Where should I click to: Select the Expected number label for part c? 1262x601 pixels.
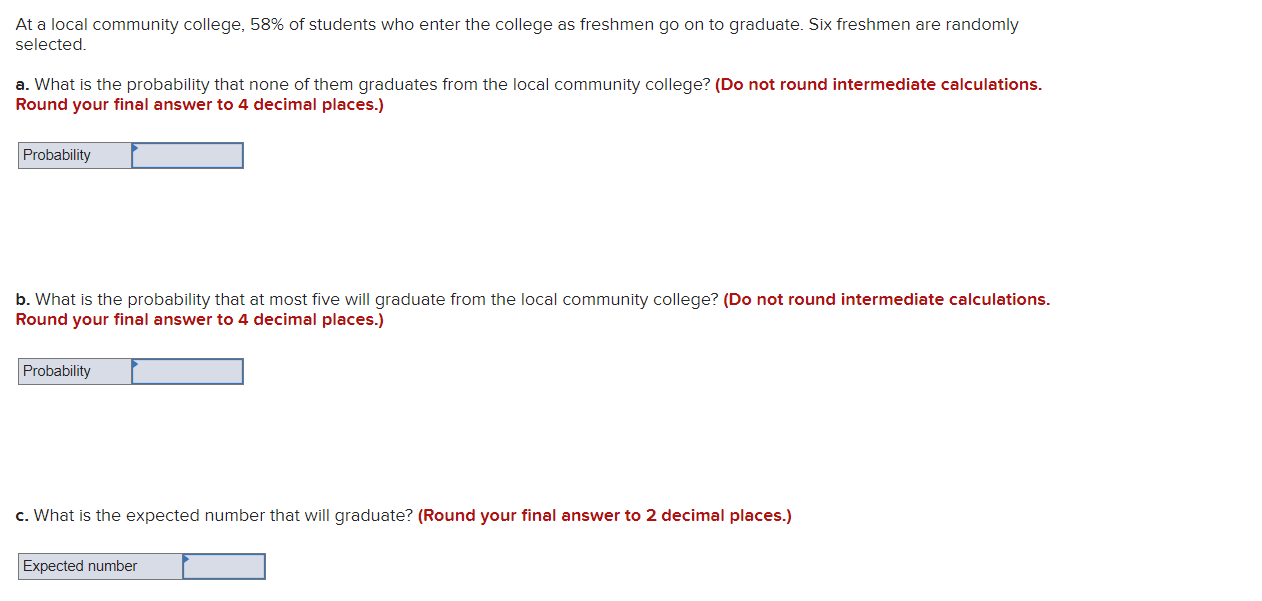(x=80, y=566)
